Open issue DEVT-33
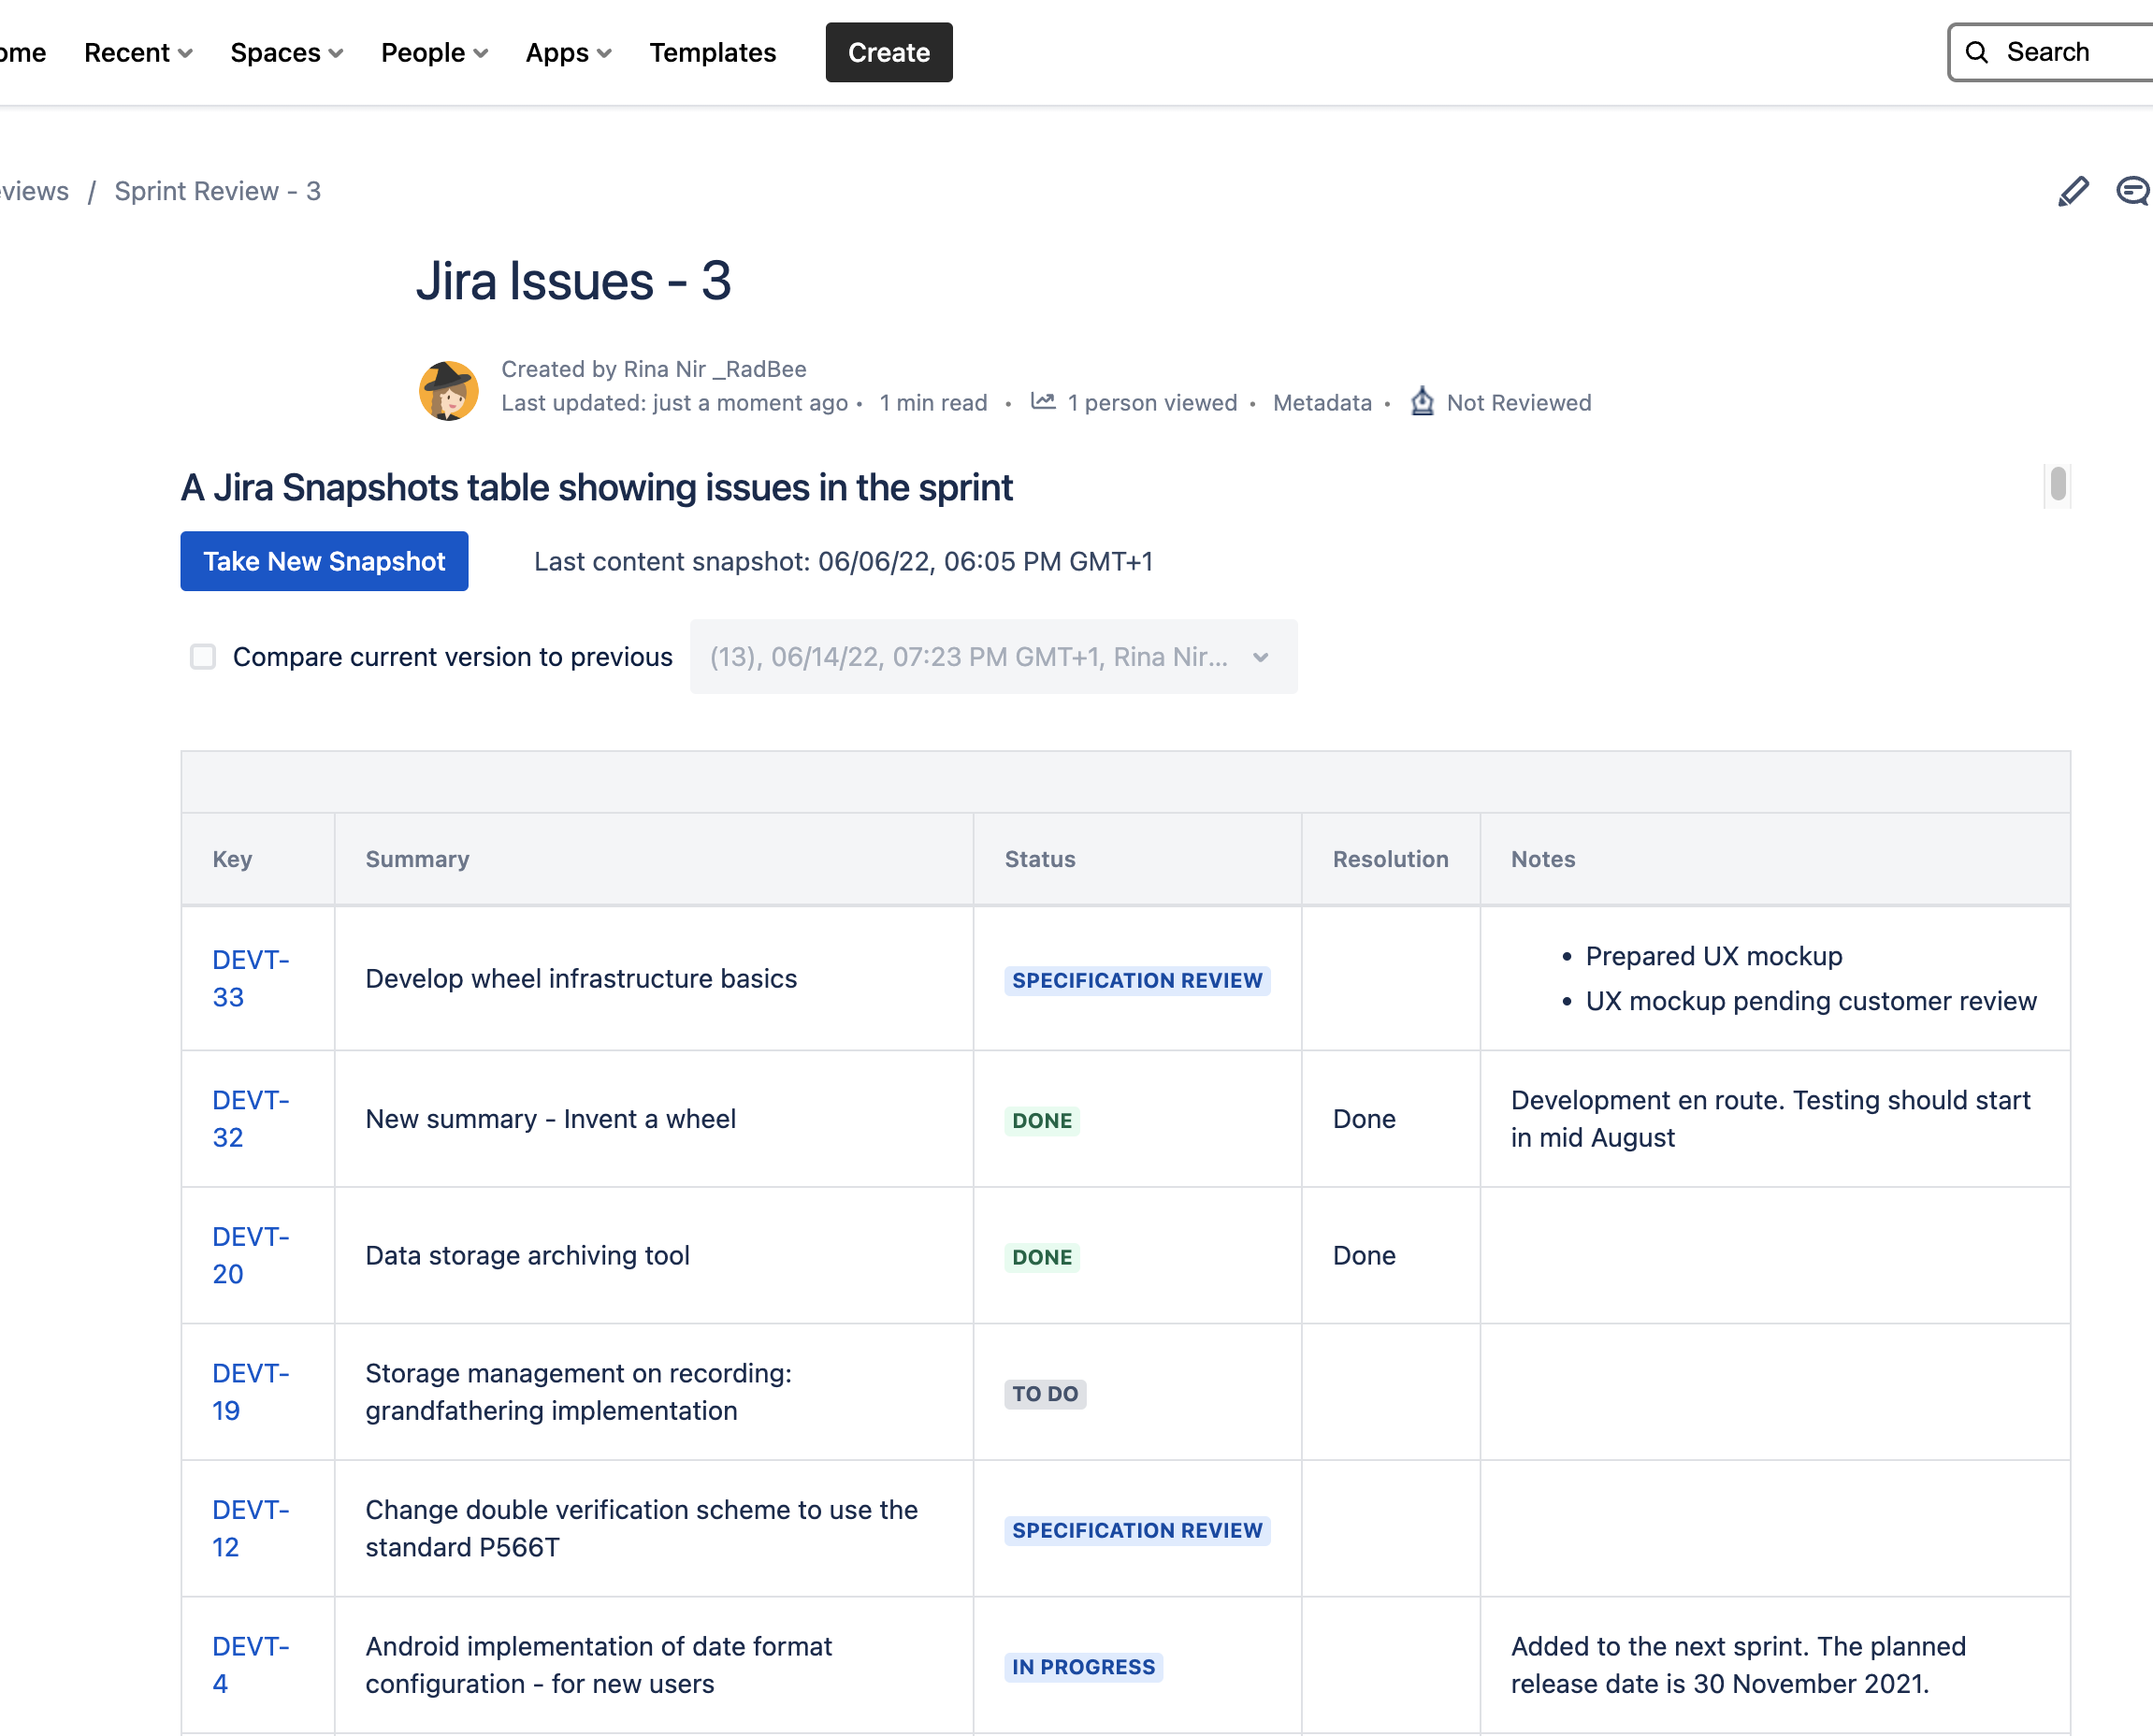 [250, 978]
